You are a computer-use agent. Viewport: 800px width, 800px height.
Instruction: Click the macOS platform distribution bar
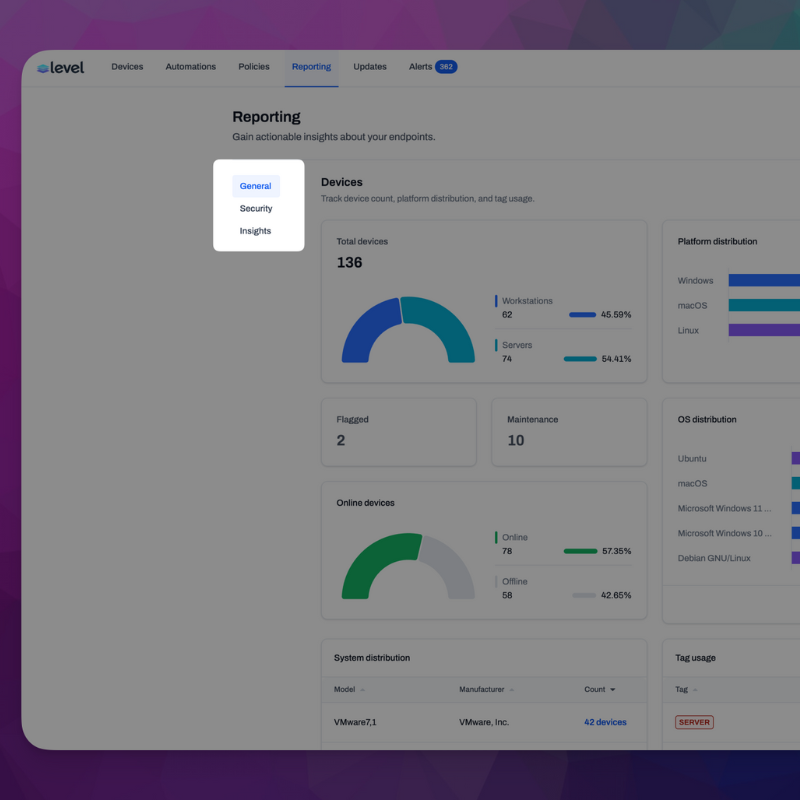coord(764,305)
